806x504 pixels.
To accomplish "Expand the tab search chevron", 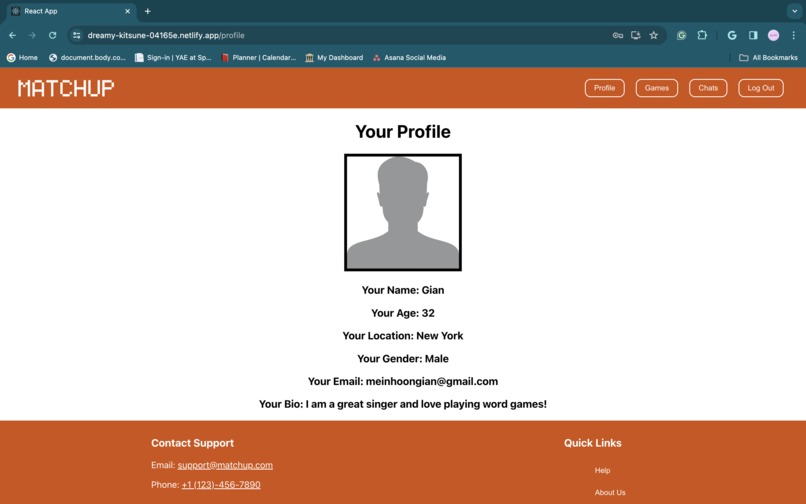I will pos(794,11).
